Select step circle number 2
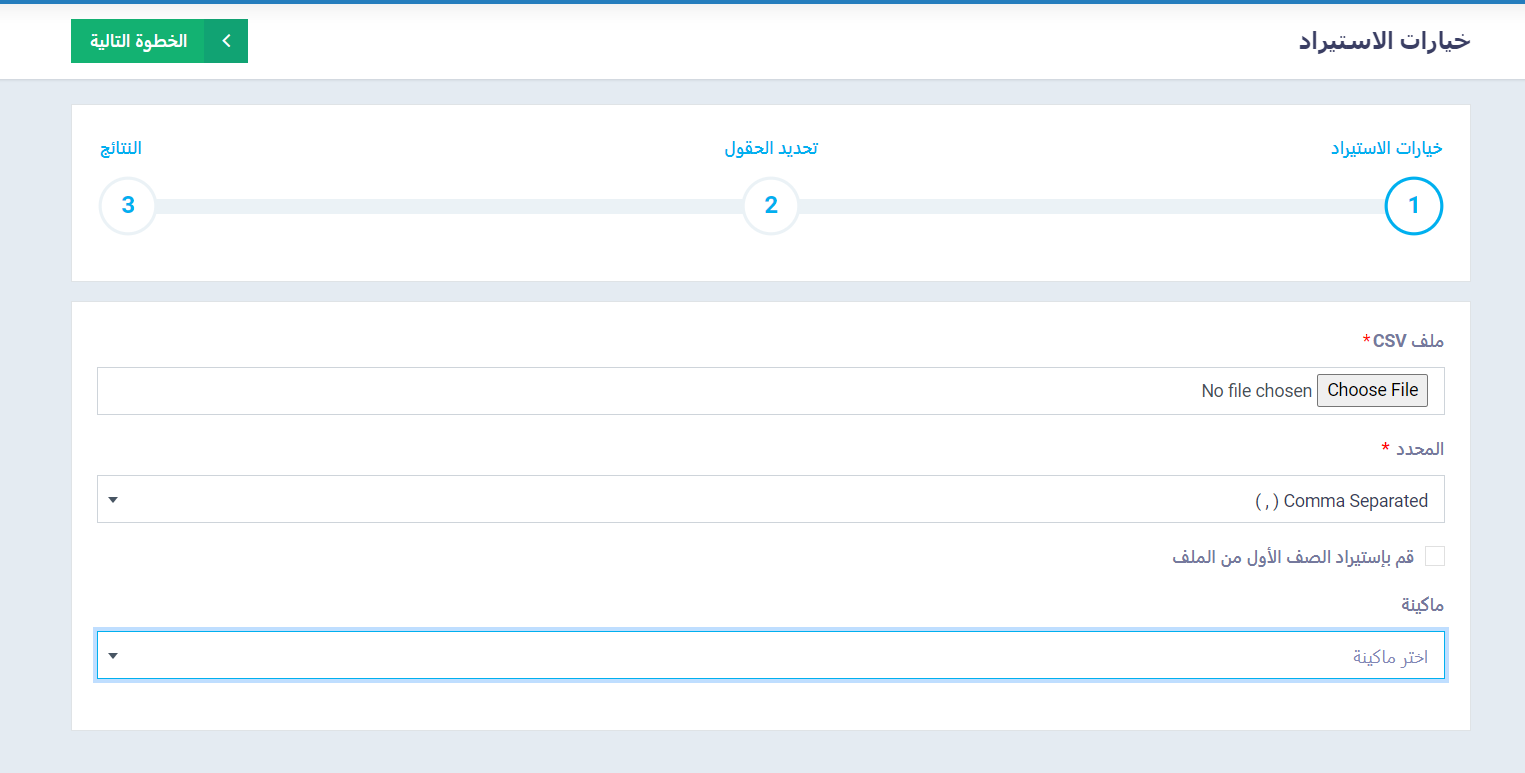 click(x=771, y=206)
